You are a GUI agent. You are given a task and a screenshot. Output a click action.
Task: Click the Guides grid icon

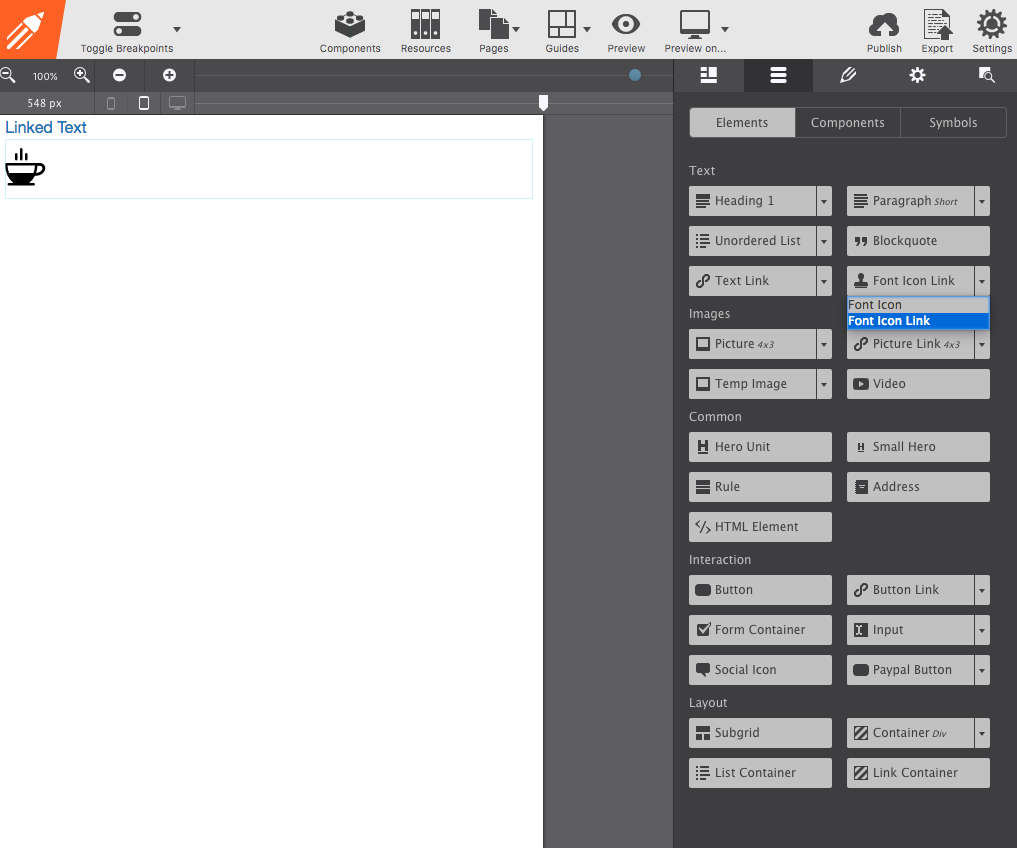coord(561,24)
